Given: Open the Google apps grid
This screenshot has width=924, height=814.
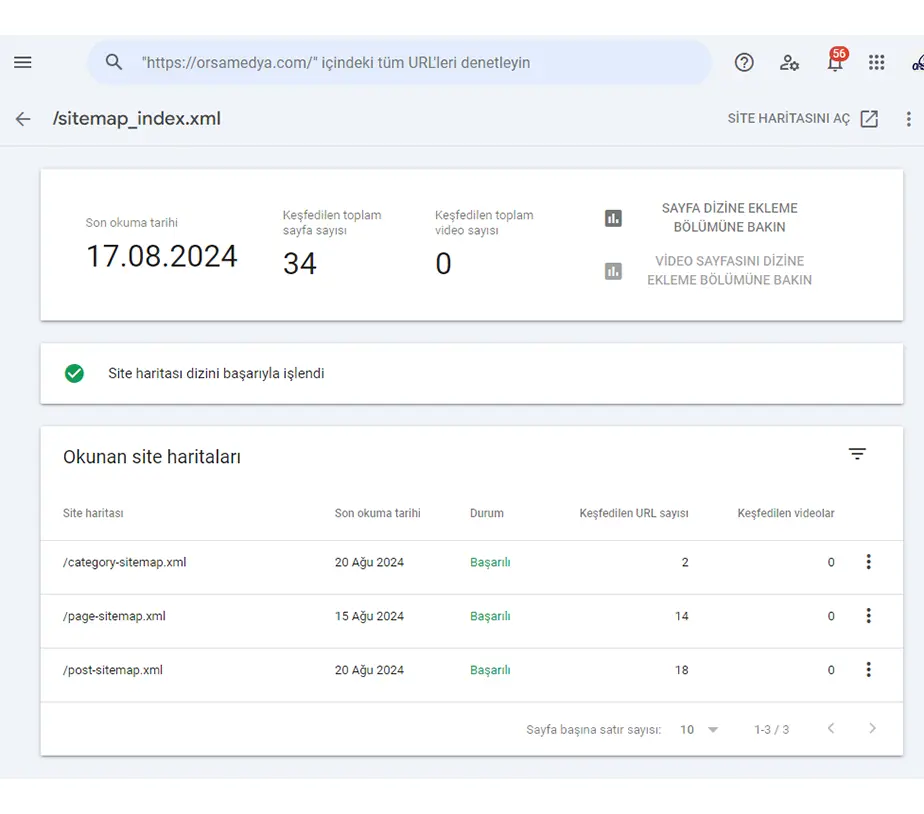Looking at the screenshot, I should (876, 62).
